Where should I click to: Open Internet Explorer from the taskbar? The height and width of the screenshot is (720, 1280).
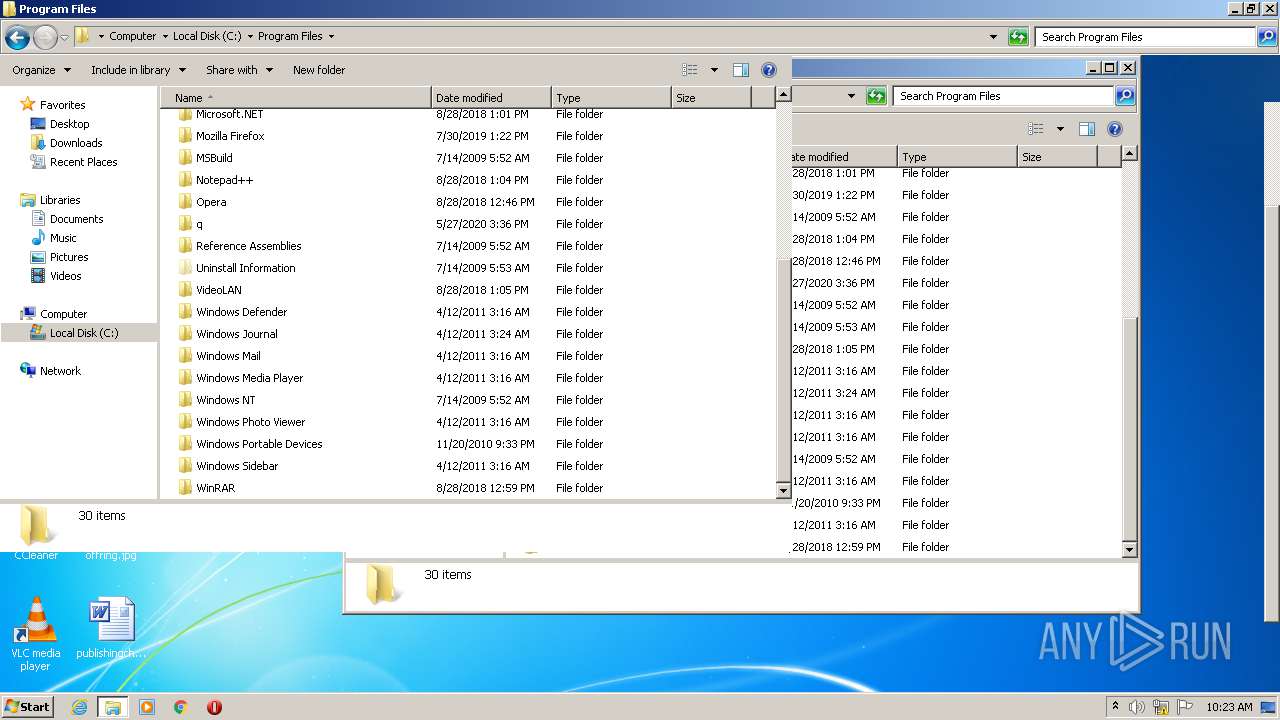click(79, 707)
